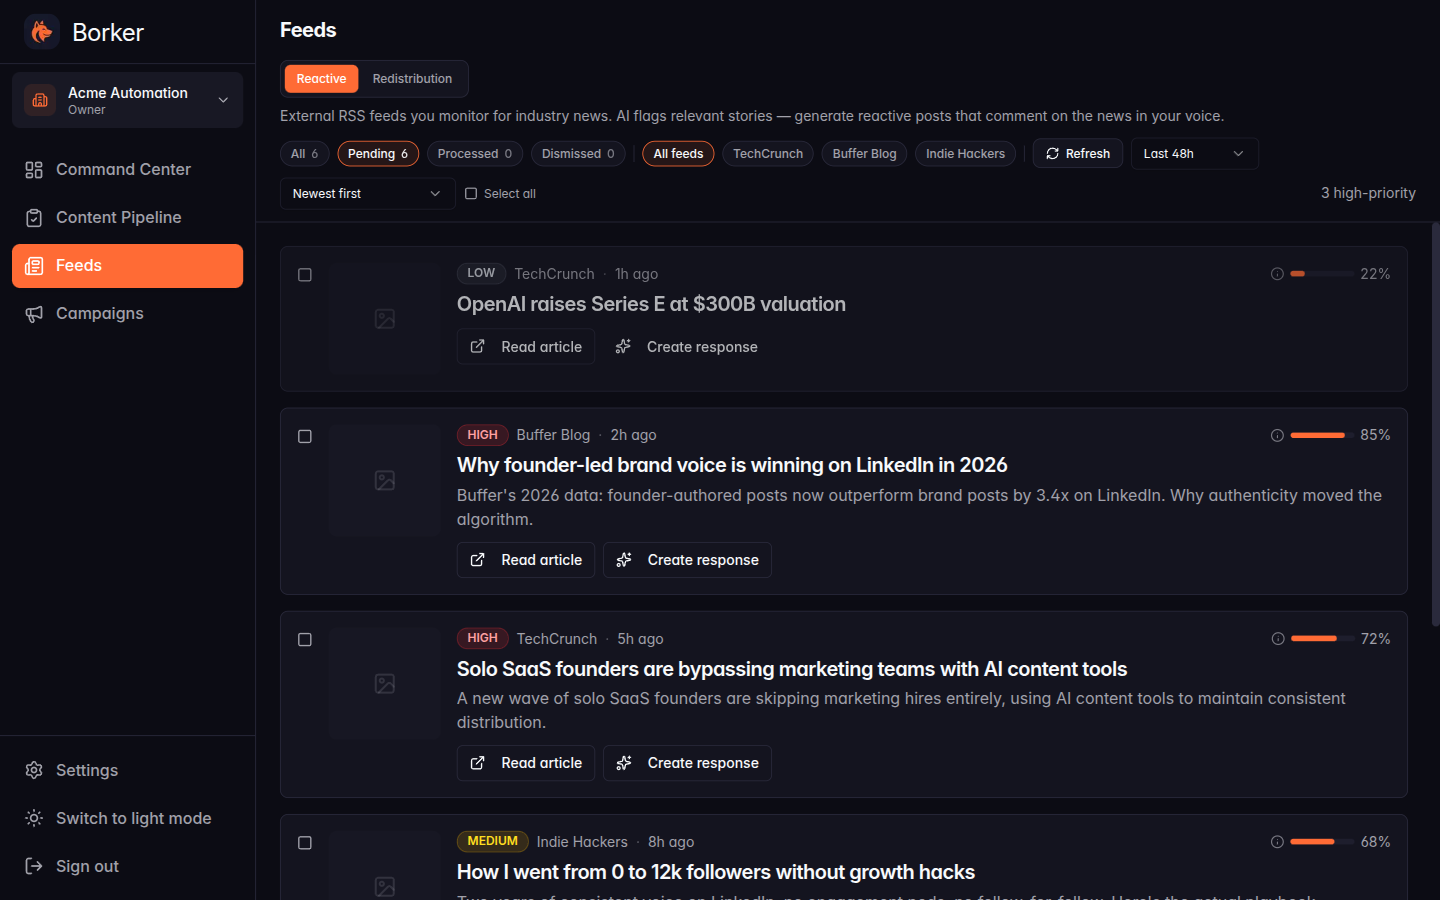Click the info icon beside 22% score
Screen dimensions: 1440x900
(1277, 274)
